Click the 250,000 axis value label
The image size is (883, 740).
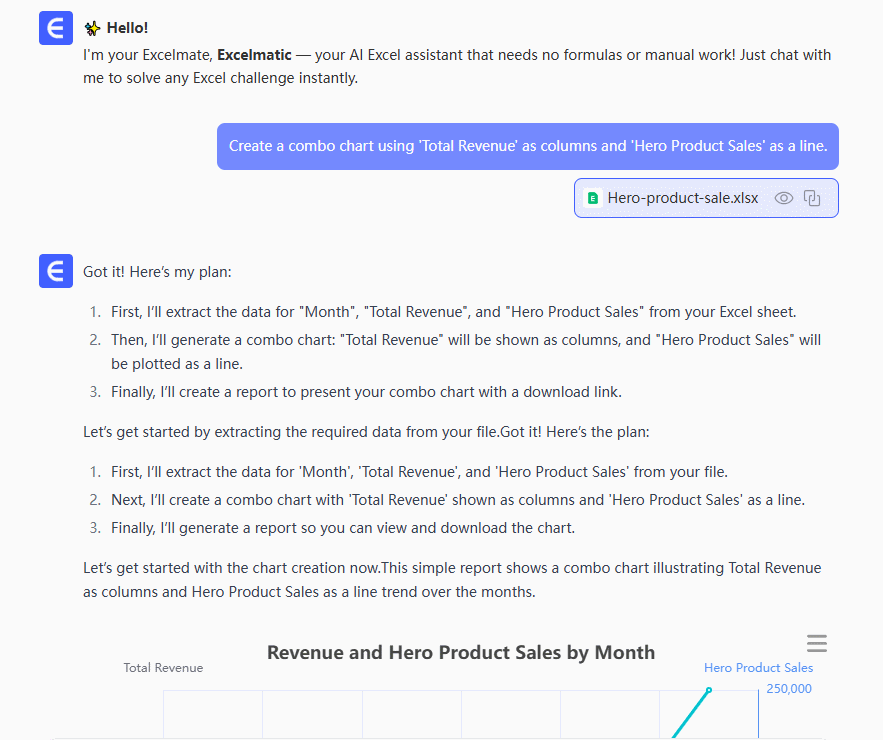[x=789, y=688]
